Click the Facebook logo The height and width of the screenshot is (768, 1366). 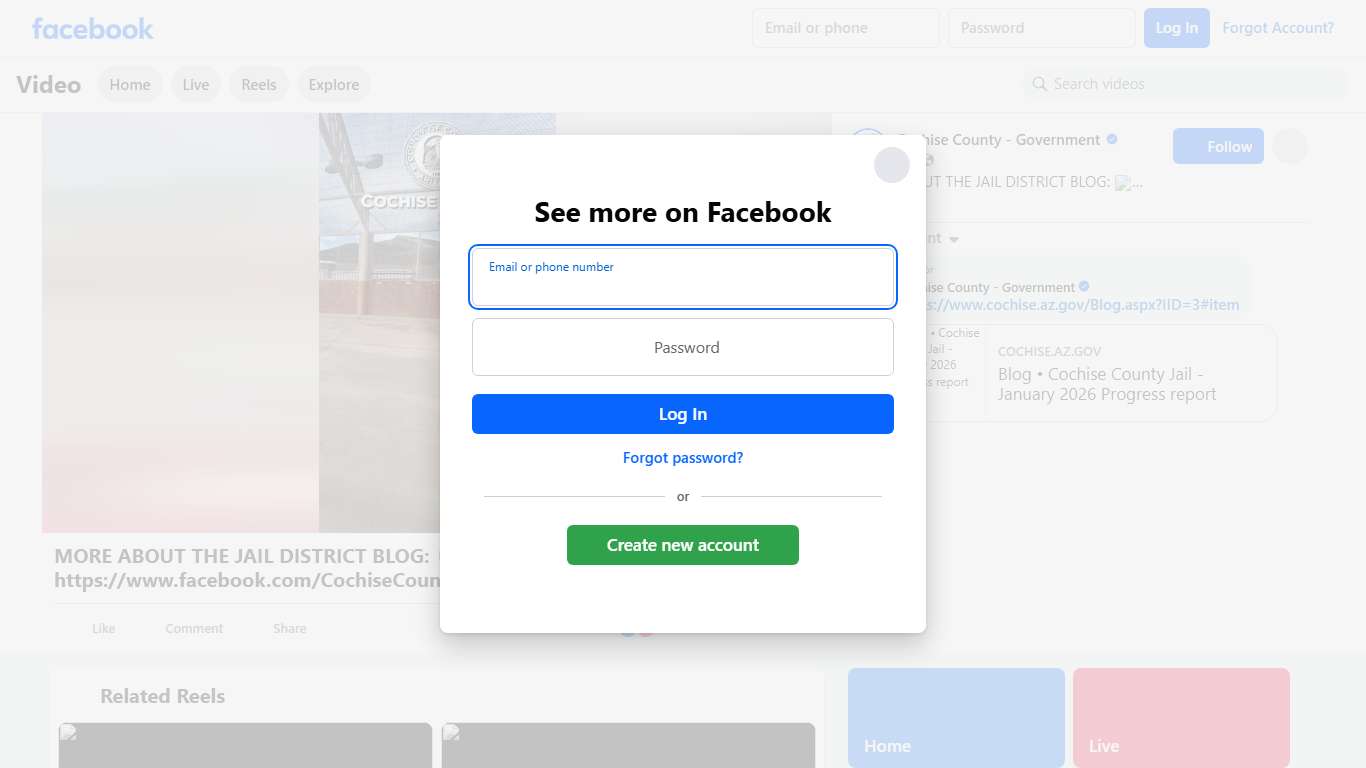92,28
